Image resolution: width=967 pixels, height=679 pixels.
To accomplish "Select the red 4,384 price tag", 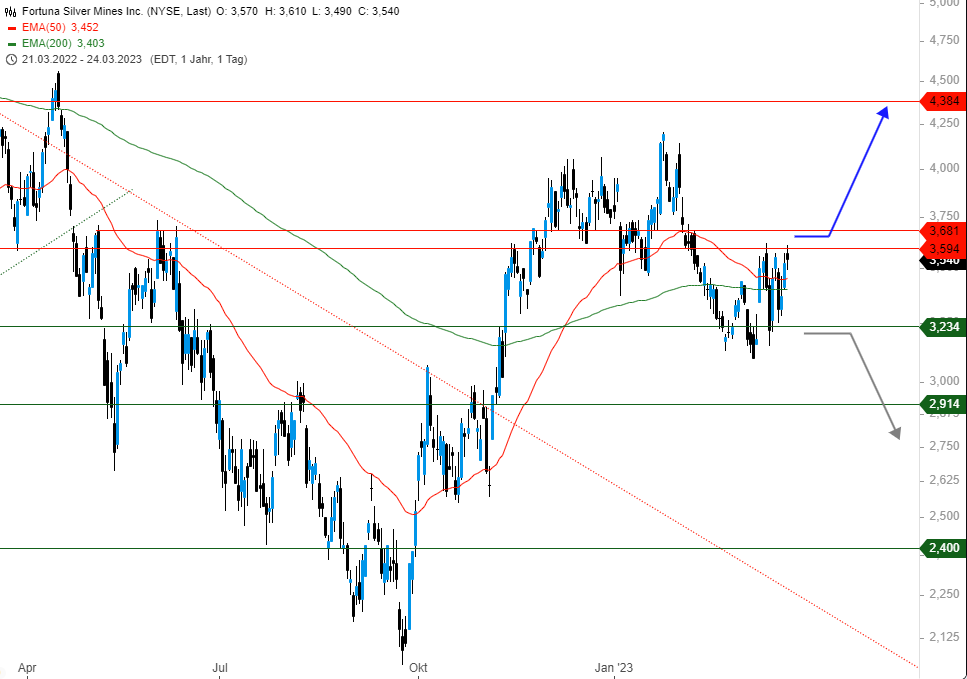I will 943,101.
